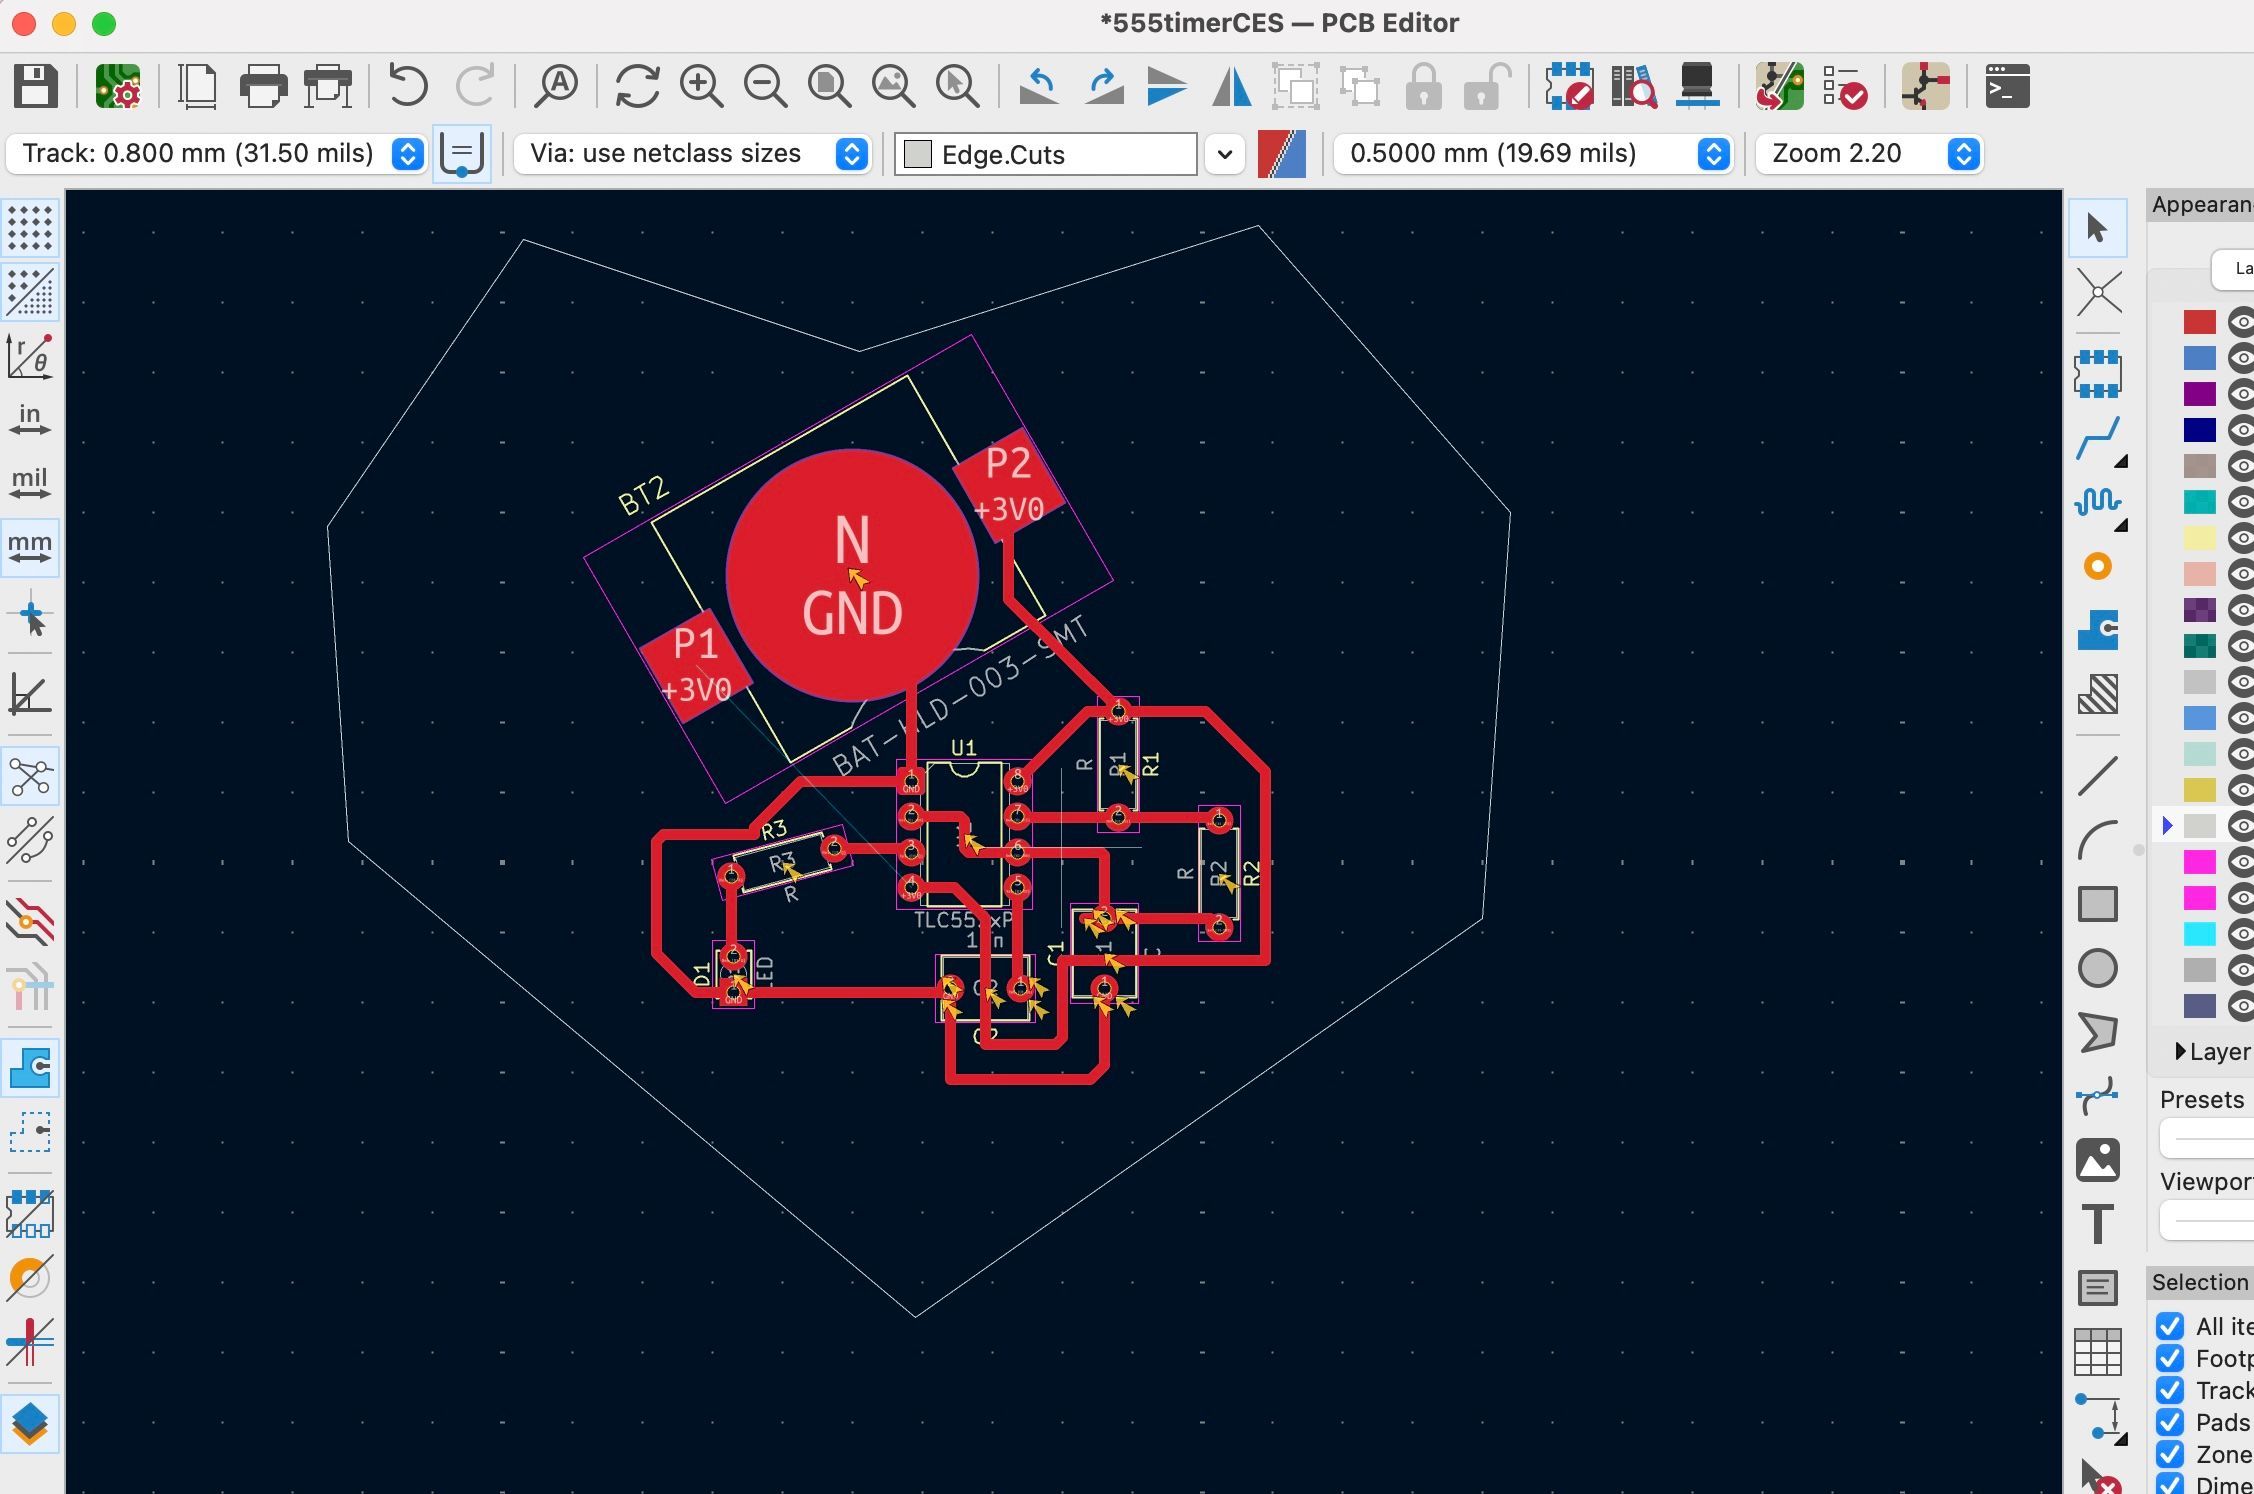Screen dimensions: 2254x1494
Task: Undo the last edit
Action: (x=408, y=86)
